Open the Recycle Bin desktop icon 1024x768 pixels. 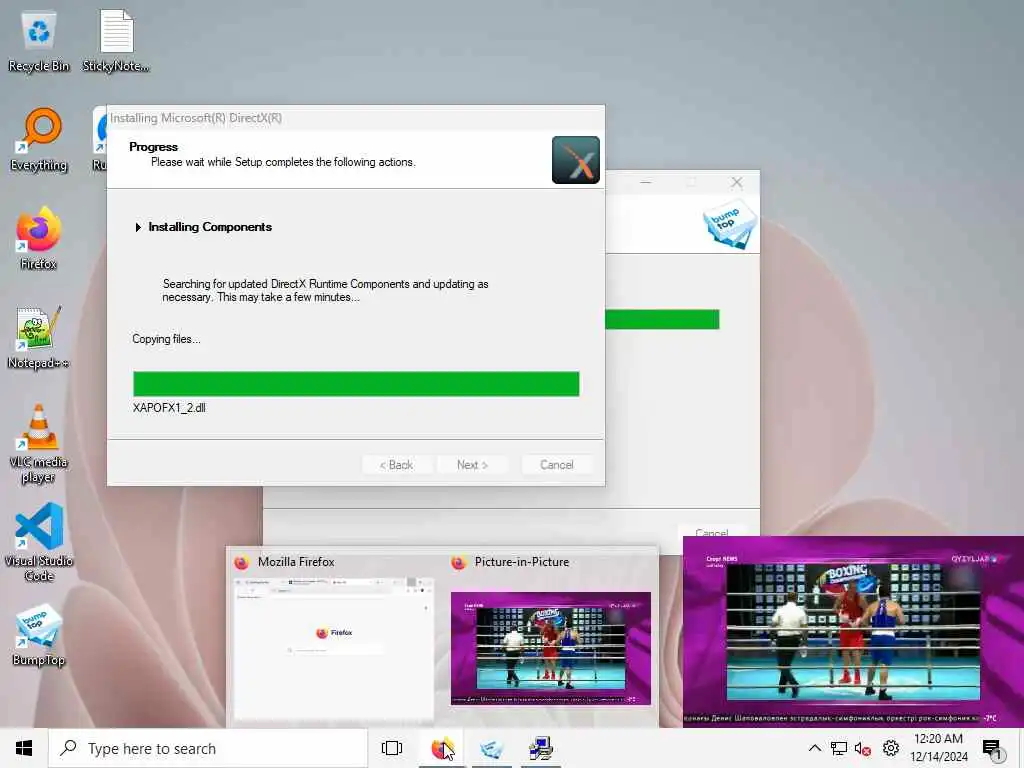pos(39,41)
